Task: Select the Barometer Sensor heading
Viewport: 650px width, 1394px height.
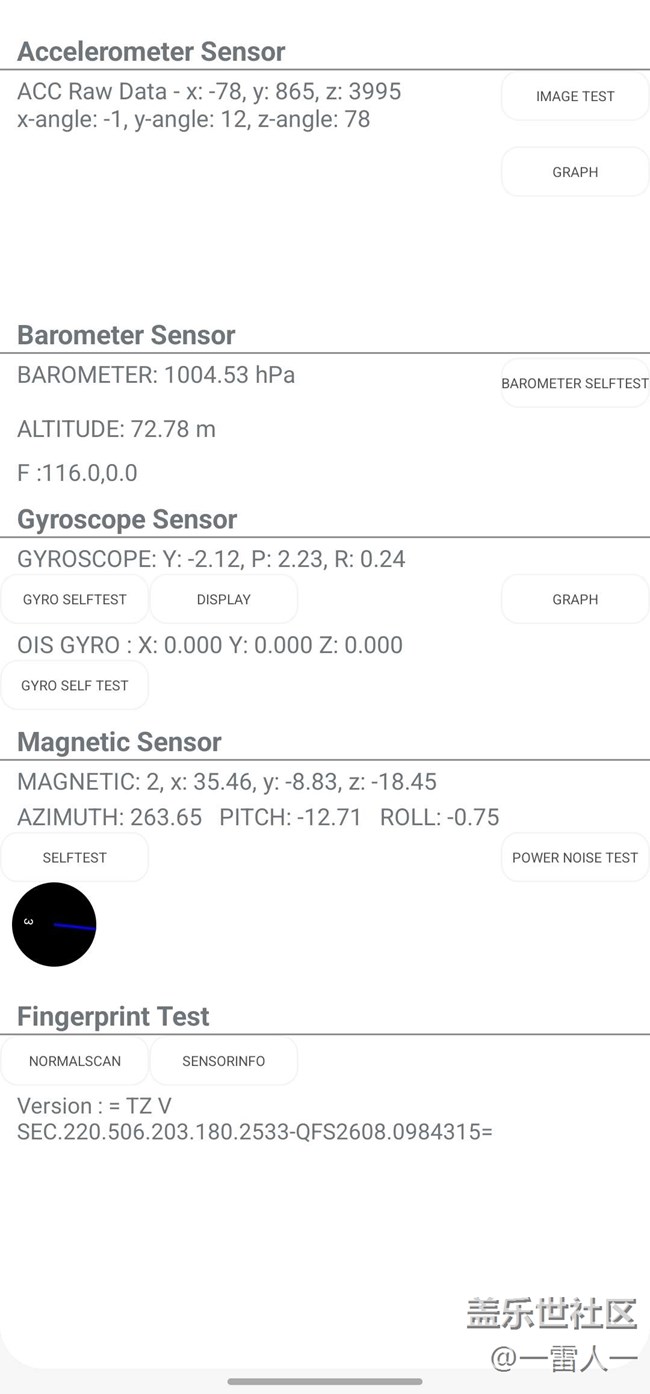Action: click(126, 335)
